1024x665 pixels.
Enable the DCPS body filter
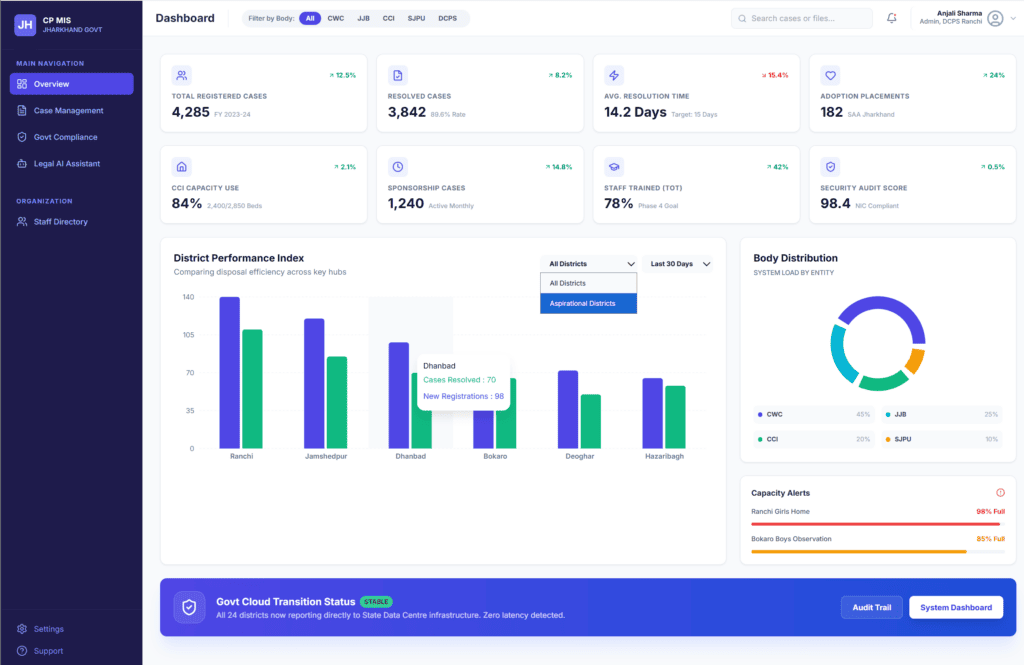click(447, 18)
